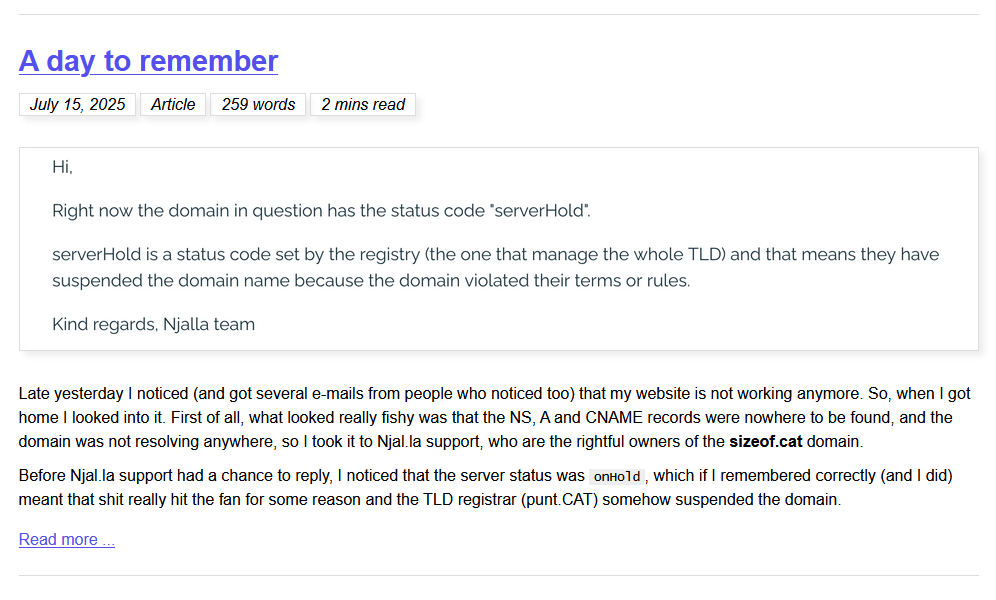The width and height of the screenshot is (996, 600).
Task: Open the "A day to remember" title link
Action: pos(148,62)
